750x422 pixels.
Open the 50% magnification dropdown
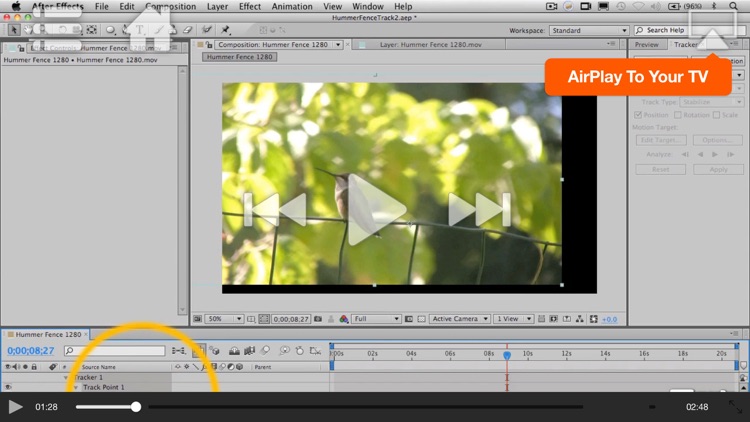tap(224, 319)
